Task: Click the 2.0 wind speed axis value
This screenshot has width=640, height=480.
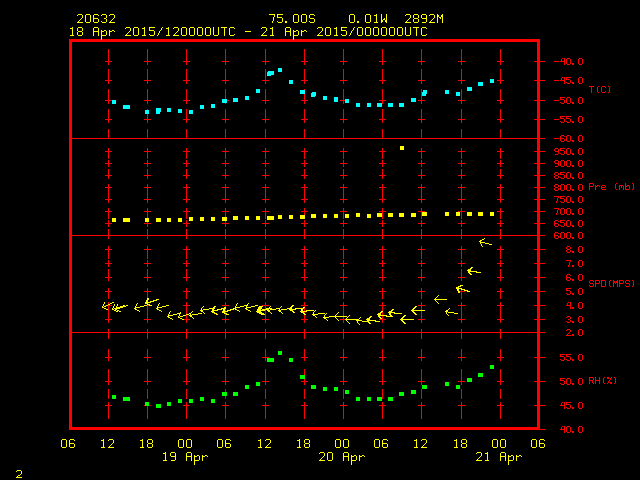Action: (574, 333)
